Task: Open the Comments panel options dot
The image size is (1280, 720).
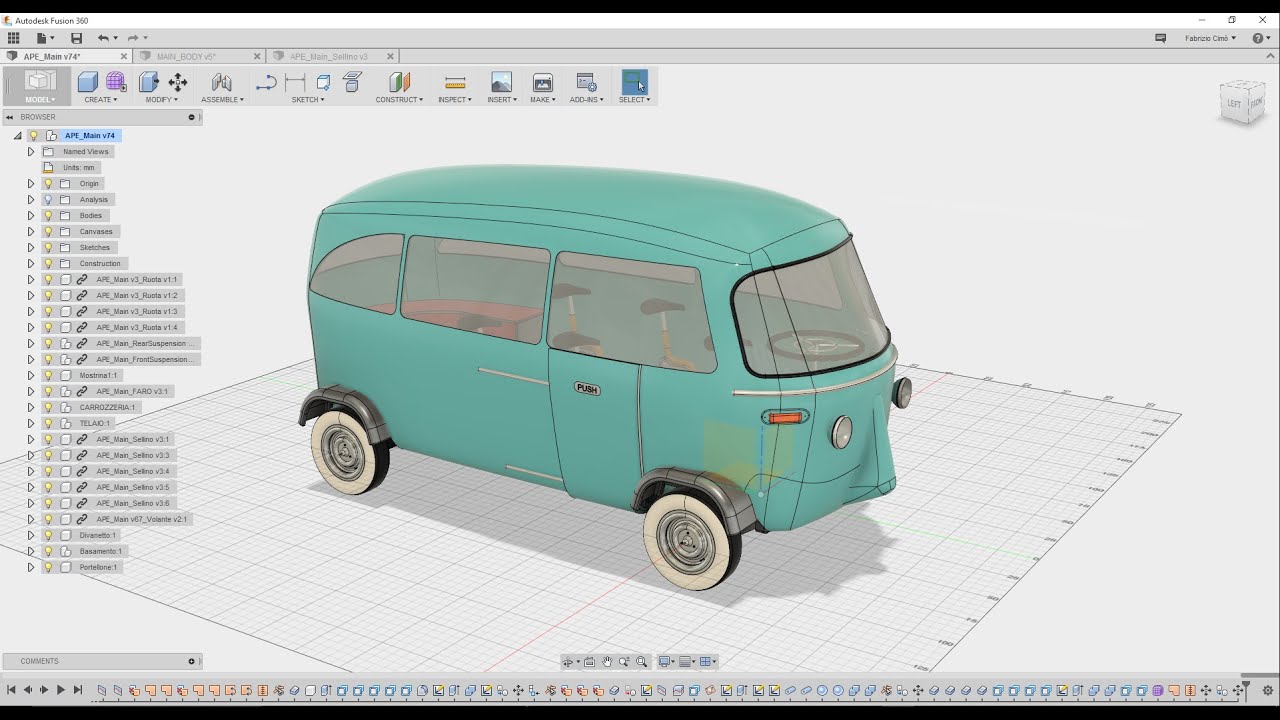Action: 191,661
